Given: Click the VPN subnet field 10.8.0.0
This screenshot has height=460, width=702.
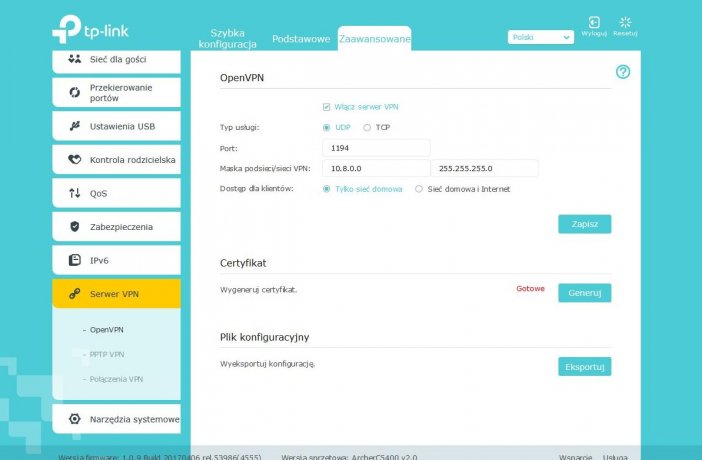Looking at the screenshot, I should tap(376, 168).
